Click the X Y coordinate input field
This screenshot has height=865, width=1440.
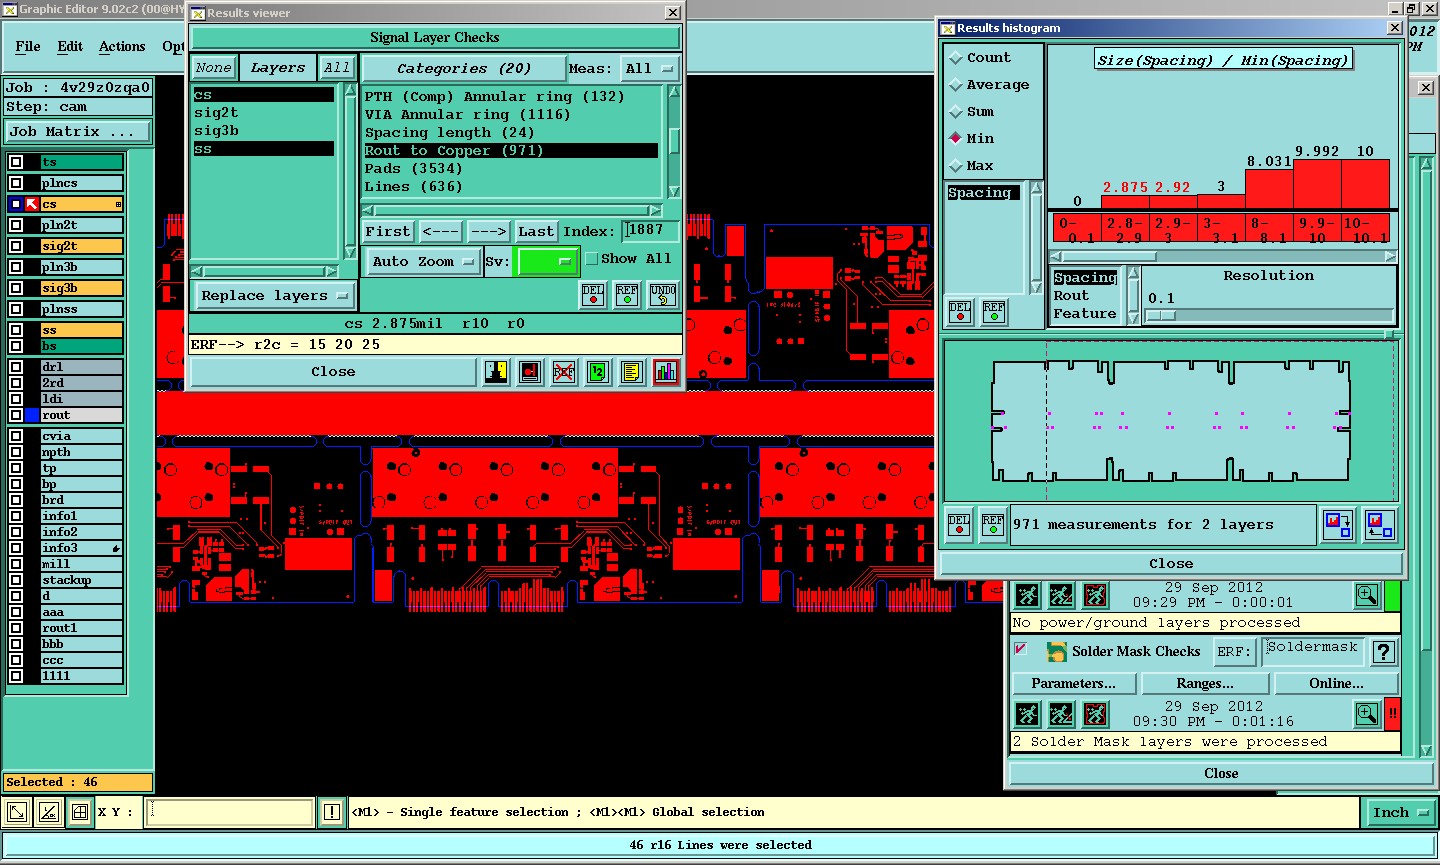click(230, 812)
